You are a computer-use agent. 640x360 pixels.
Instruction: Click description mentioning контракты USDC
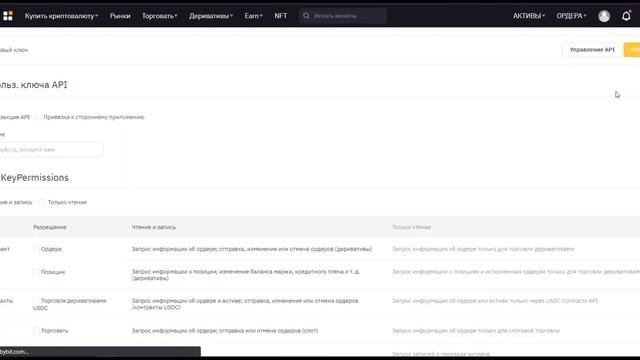pos(245,304)
